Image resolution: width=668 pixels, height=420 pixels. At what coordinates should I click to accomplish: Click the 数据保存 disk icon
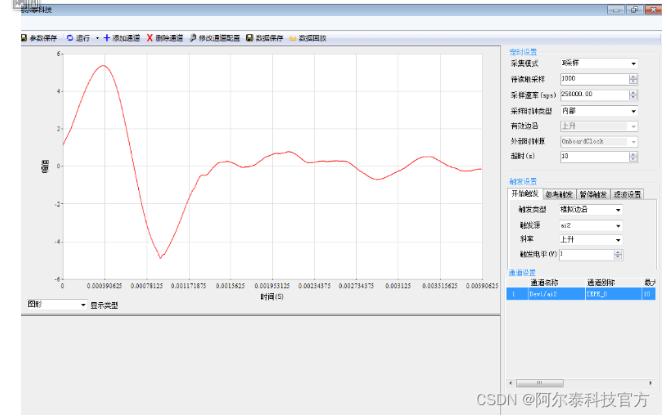coord(250,38)
